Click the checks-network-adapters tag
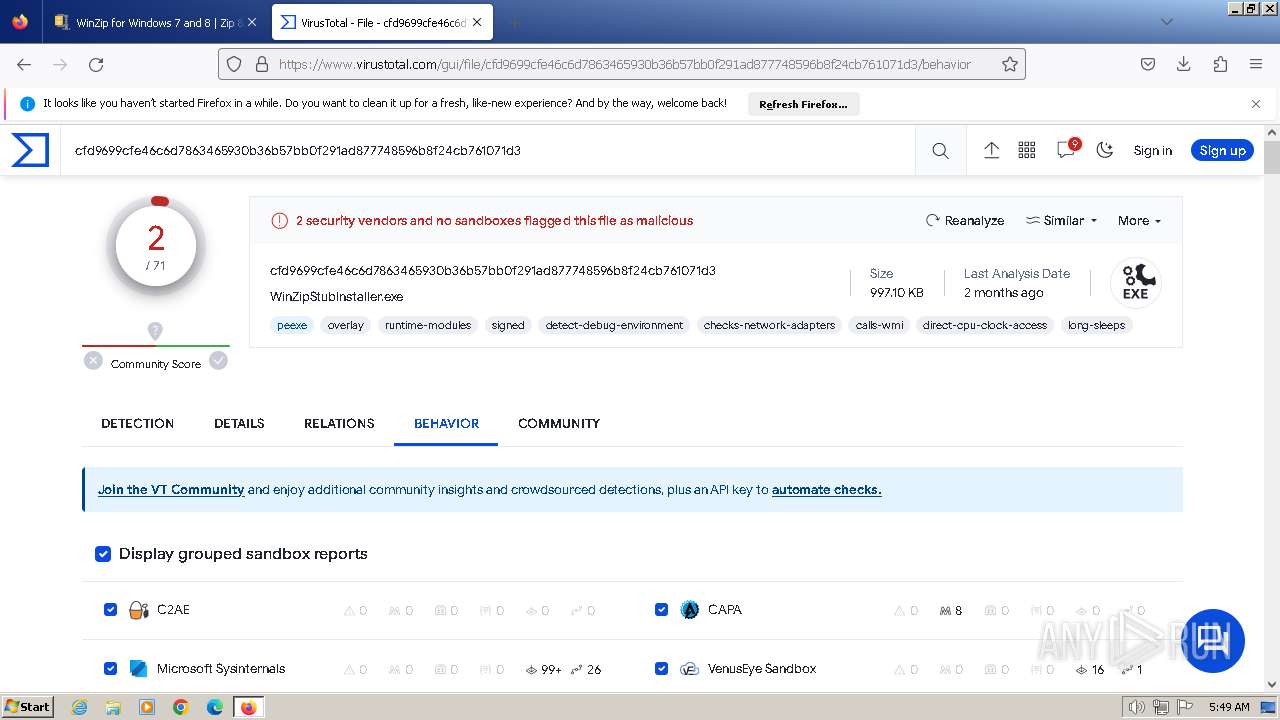The height and width of the screenshot is (720, 1280). [769, 325]
